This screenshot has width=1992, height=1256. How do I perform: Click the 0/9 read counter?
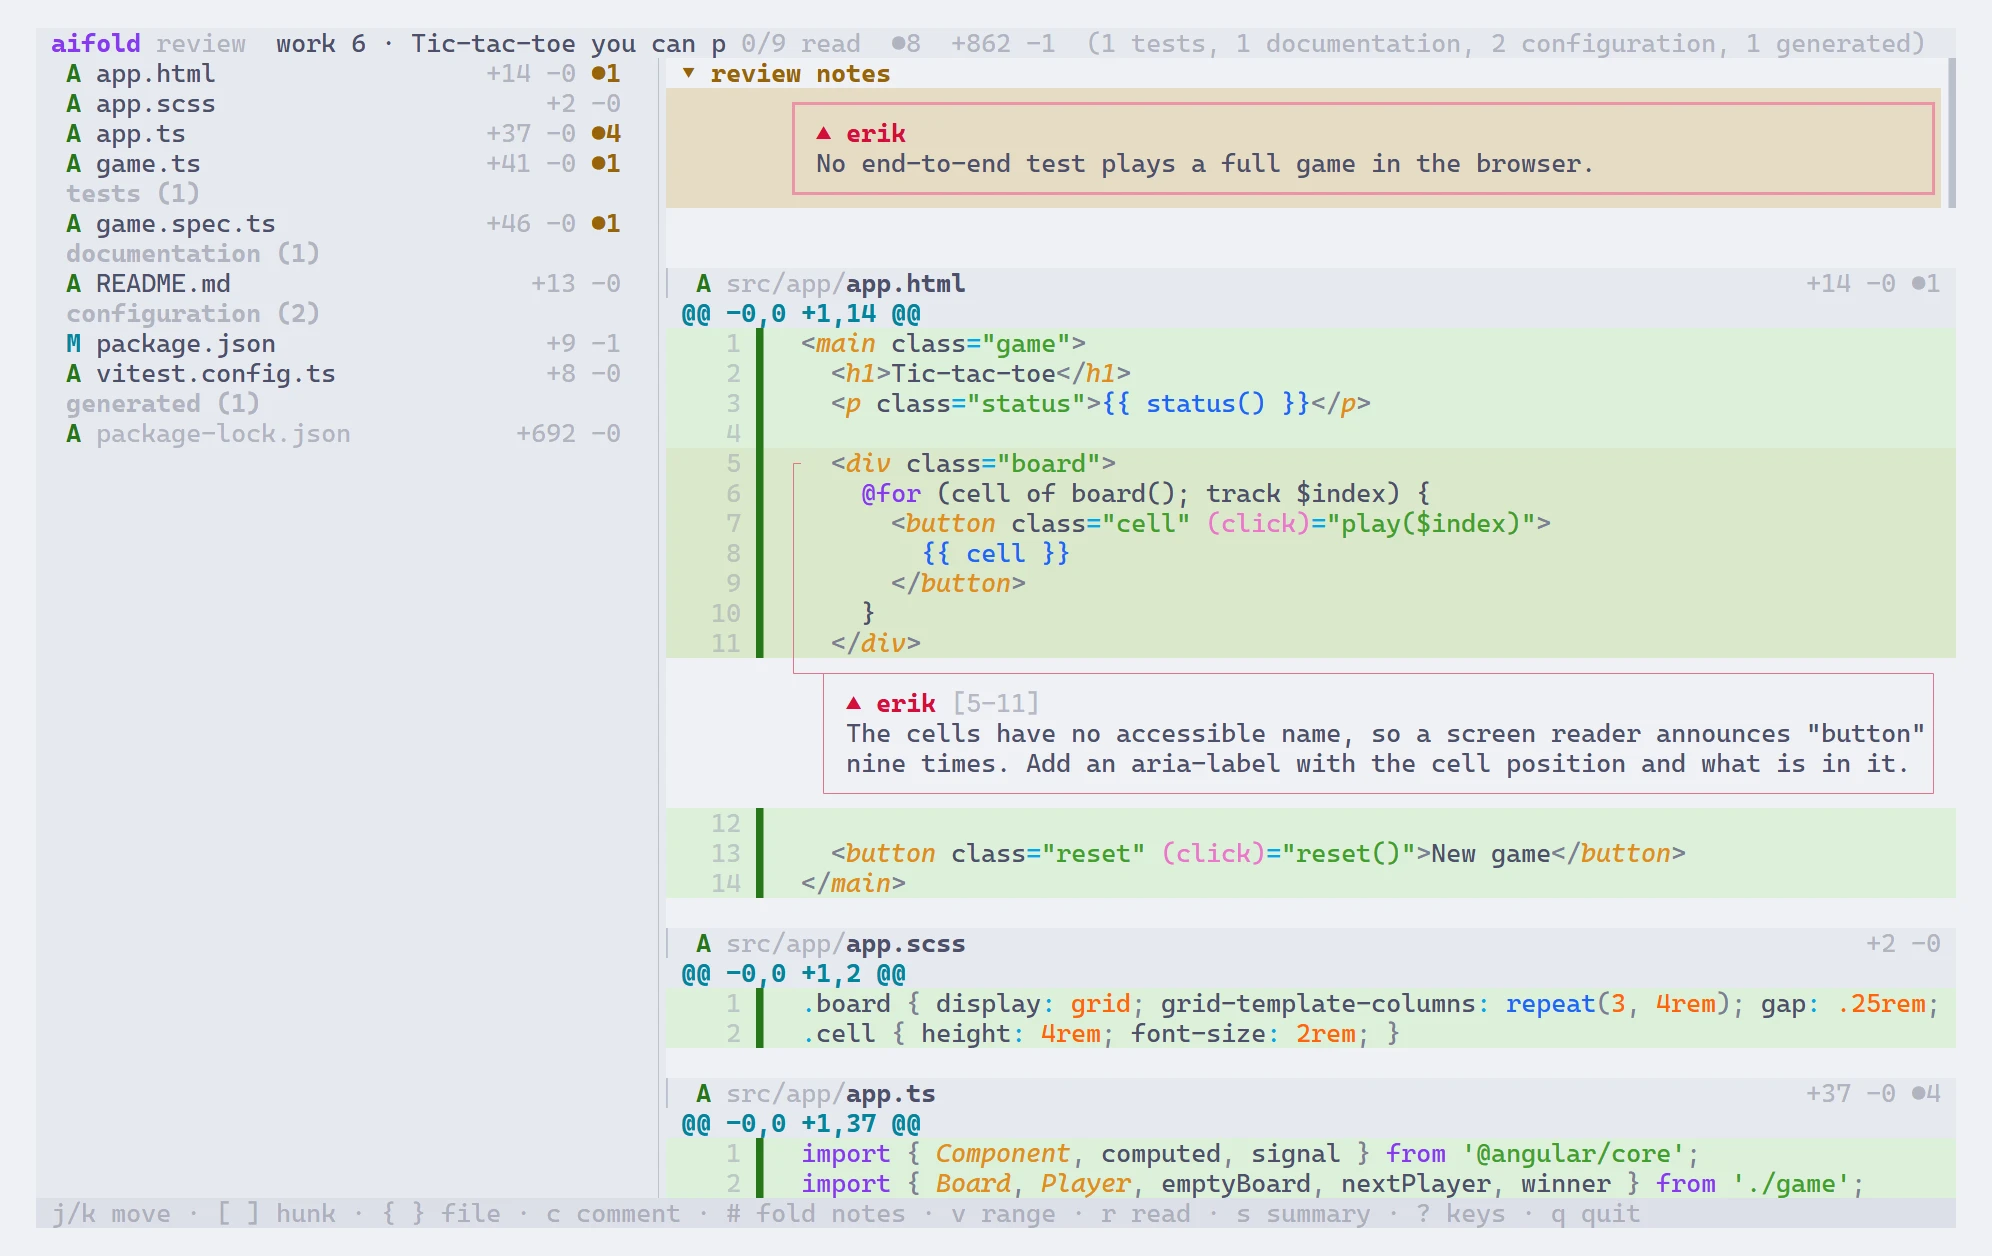801,44
